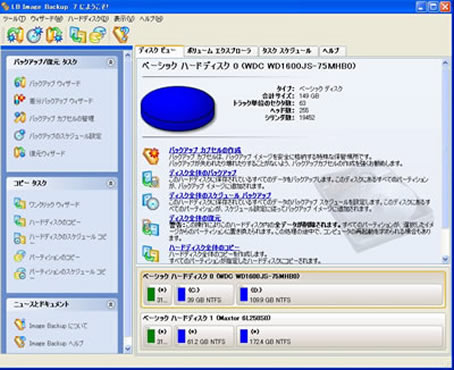Collapse ニュースとドキュメント panel
Viewport: 454px width, 370px height.
point(110,305)
